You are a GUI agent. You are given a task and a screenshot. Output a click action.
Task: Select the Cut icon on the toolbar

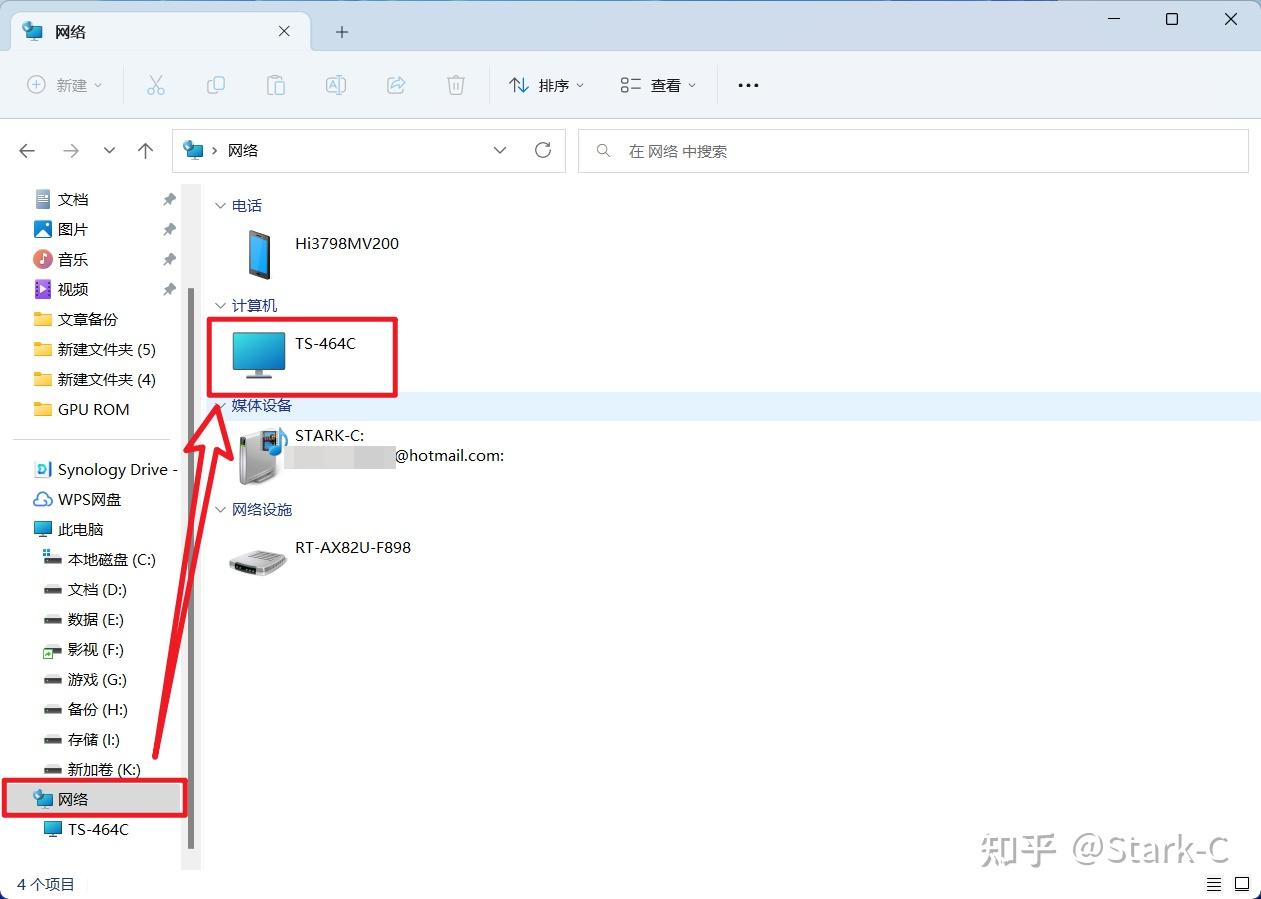155,85
